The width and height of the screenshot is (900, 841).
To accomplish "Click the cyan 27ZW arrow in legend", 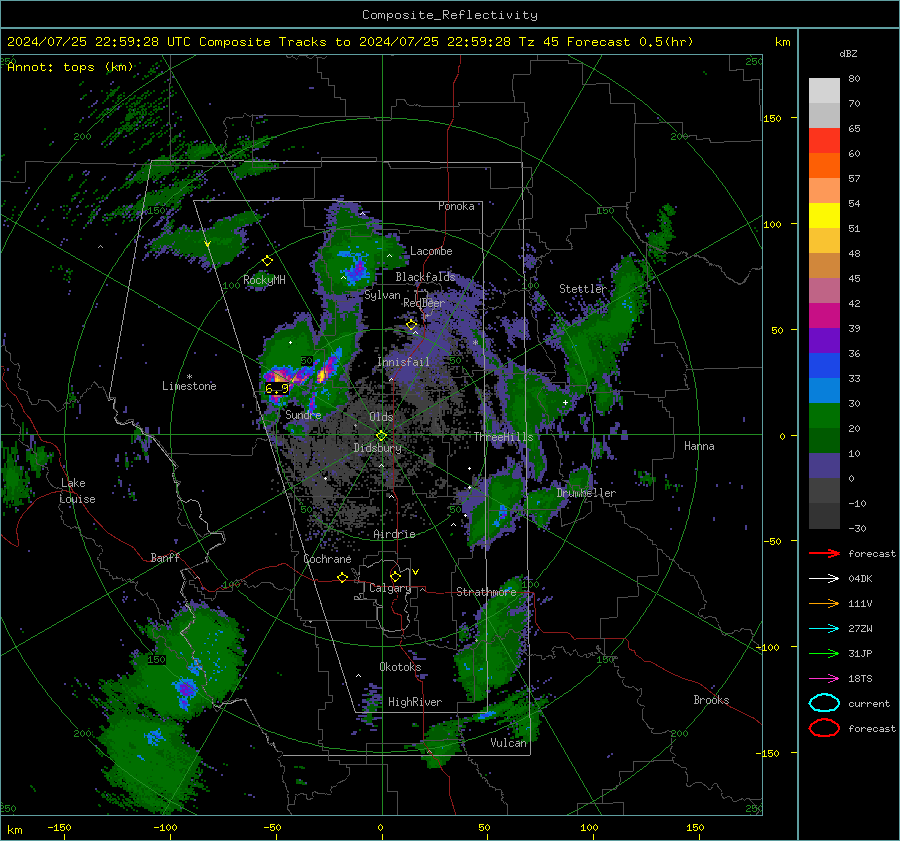I will tap(824, 629).
